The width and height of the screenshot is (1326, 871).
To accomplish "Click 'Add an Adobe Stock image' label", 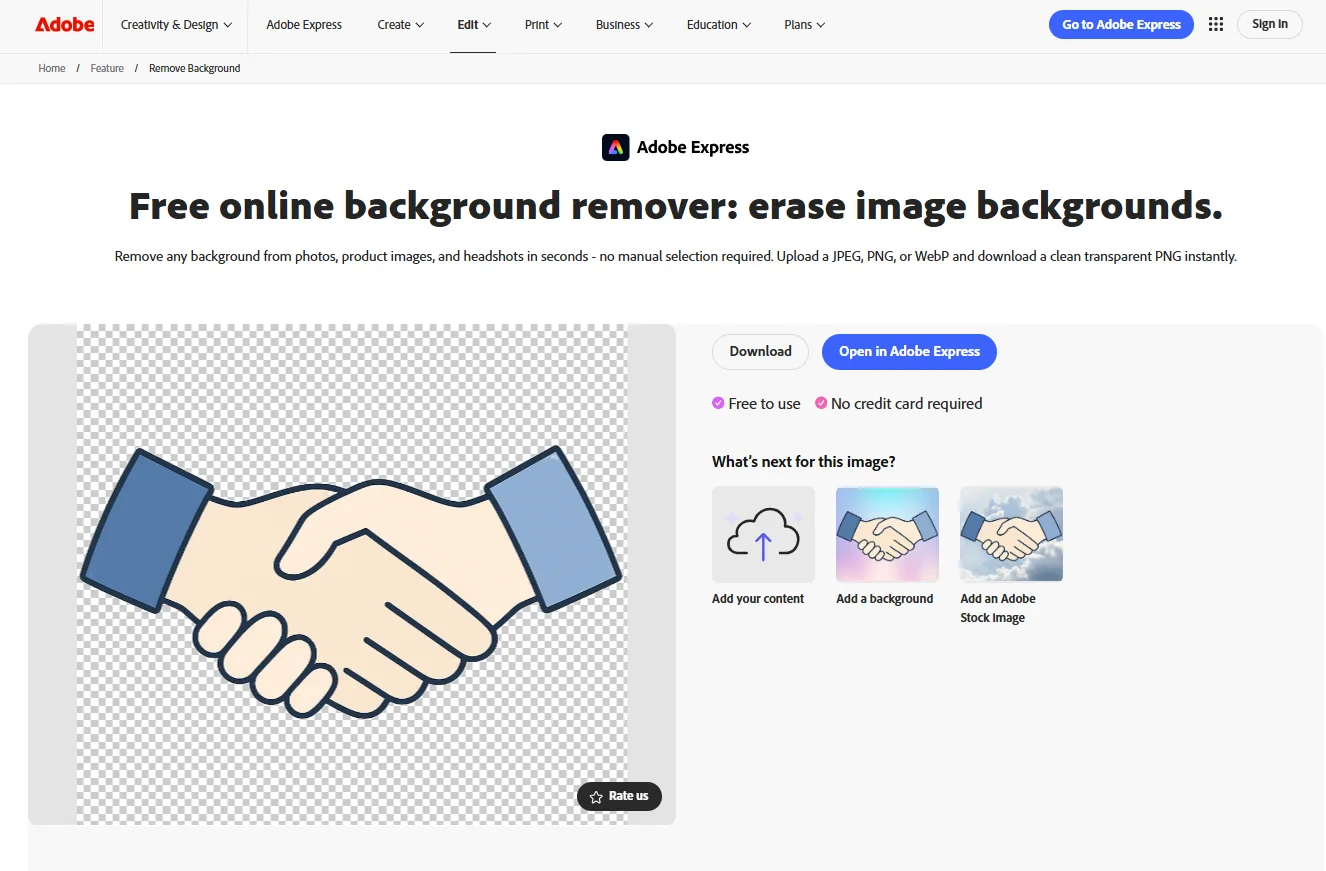I will 998,608.
